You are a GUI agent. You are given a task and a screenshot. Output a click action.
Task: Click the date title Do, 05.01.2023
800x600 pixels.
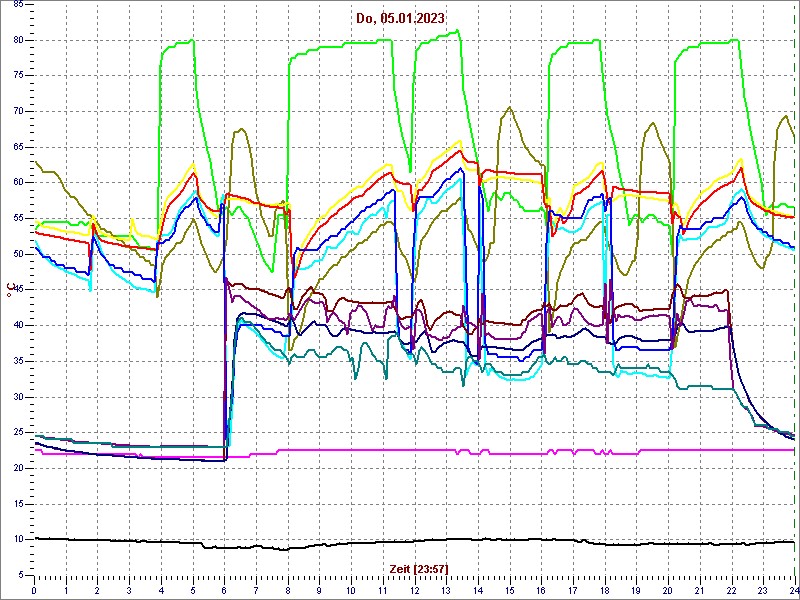(400, 18)
